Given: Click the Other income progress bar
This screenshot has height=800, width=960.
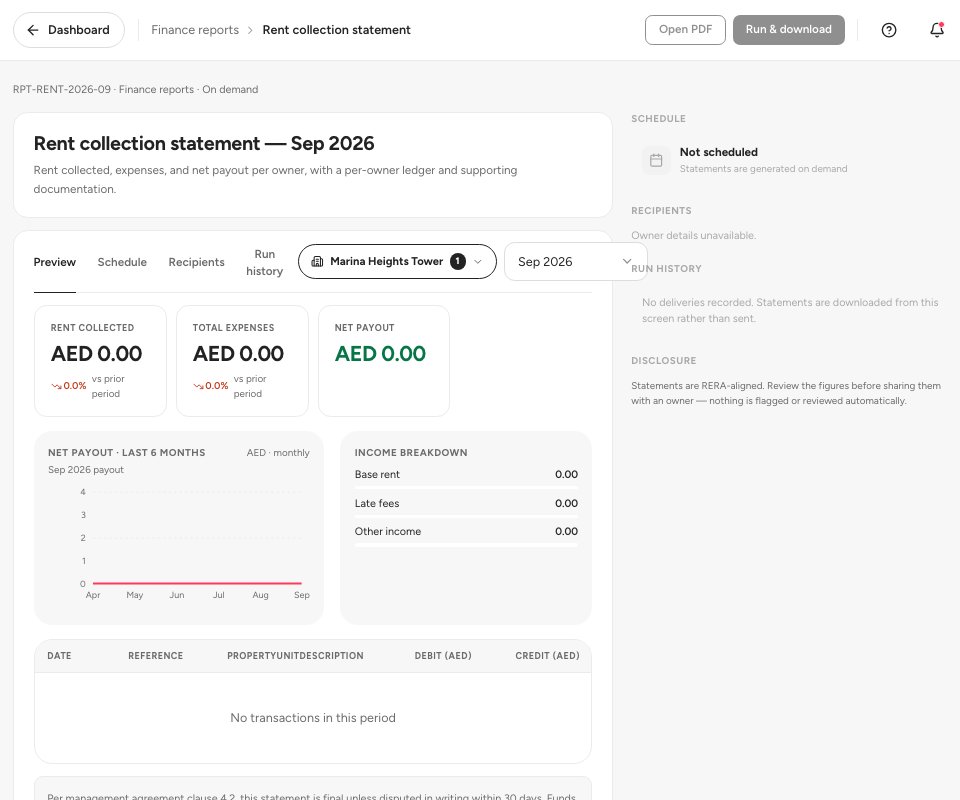Looking at the screenshot, I should point(466,545).
